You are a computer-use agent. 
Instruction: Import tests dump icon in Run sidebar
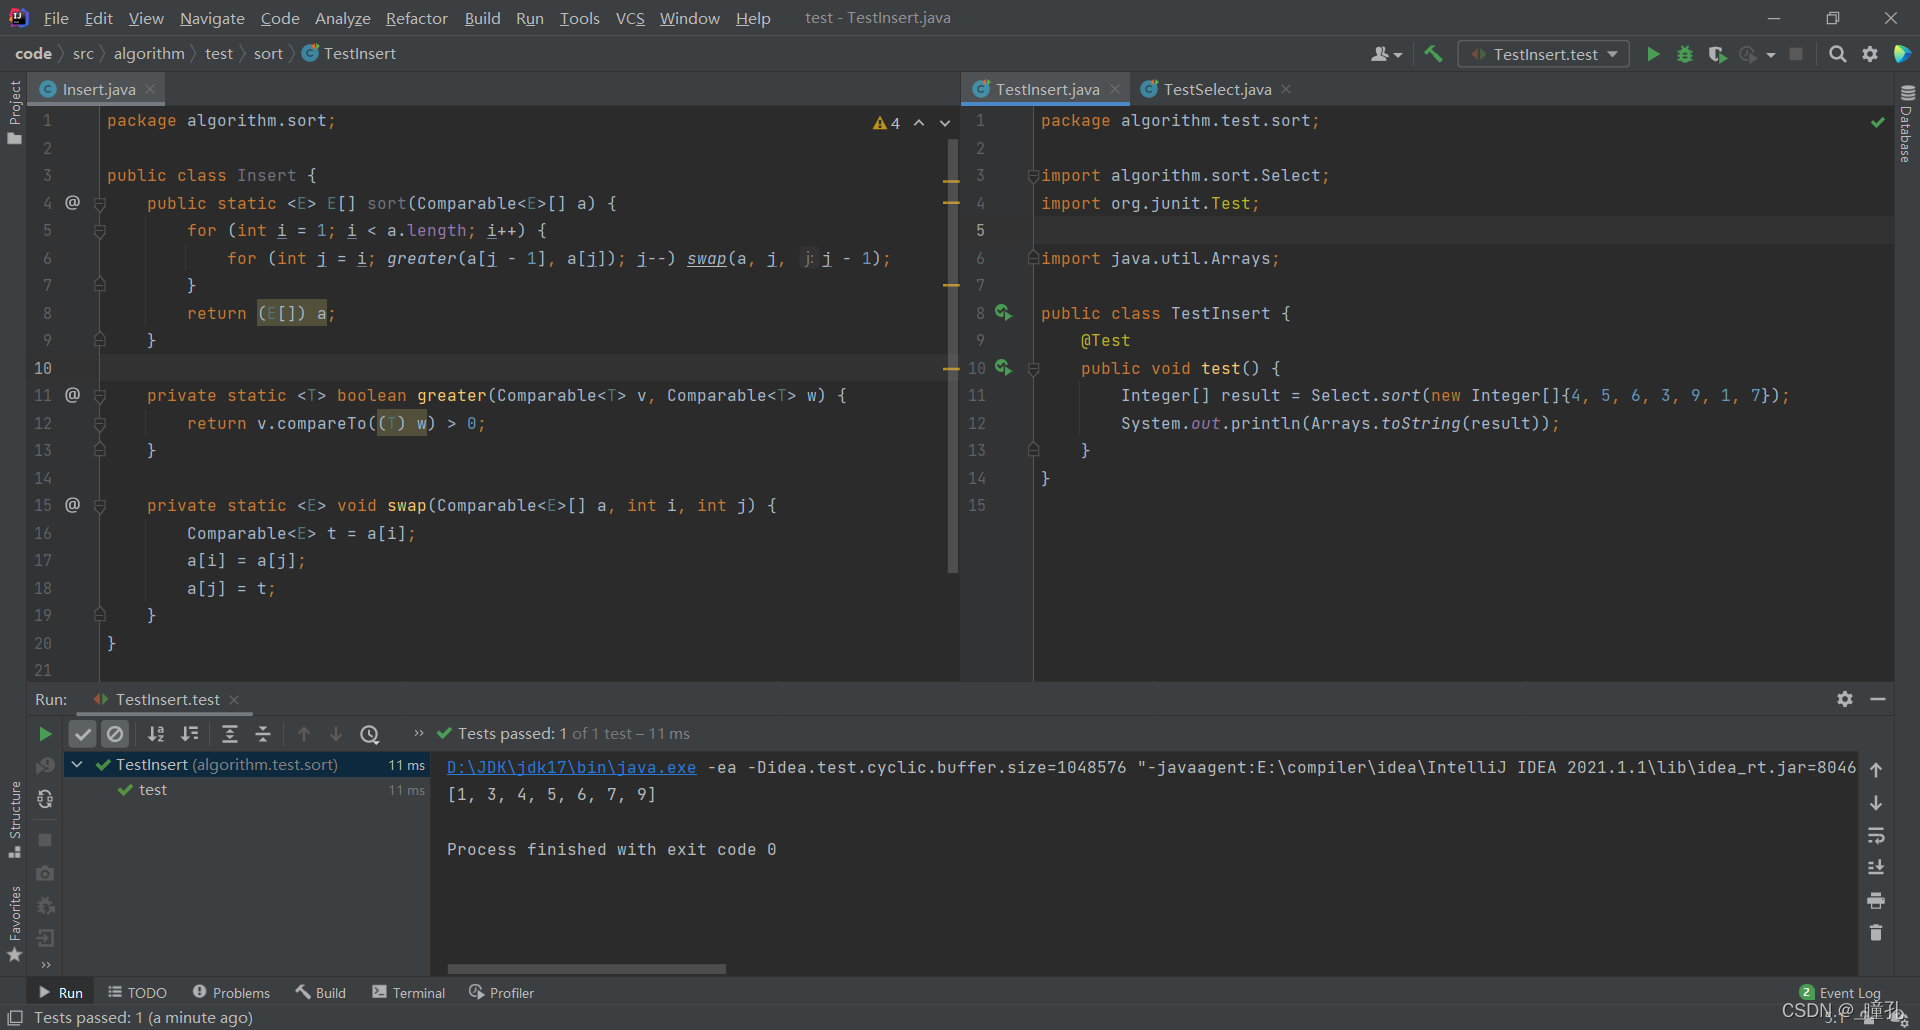[45, 938]
